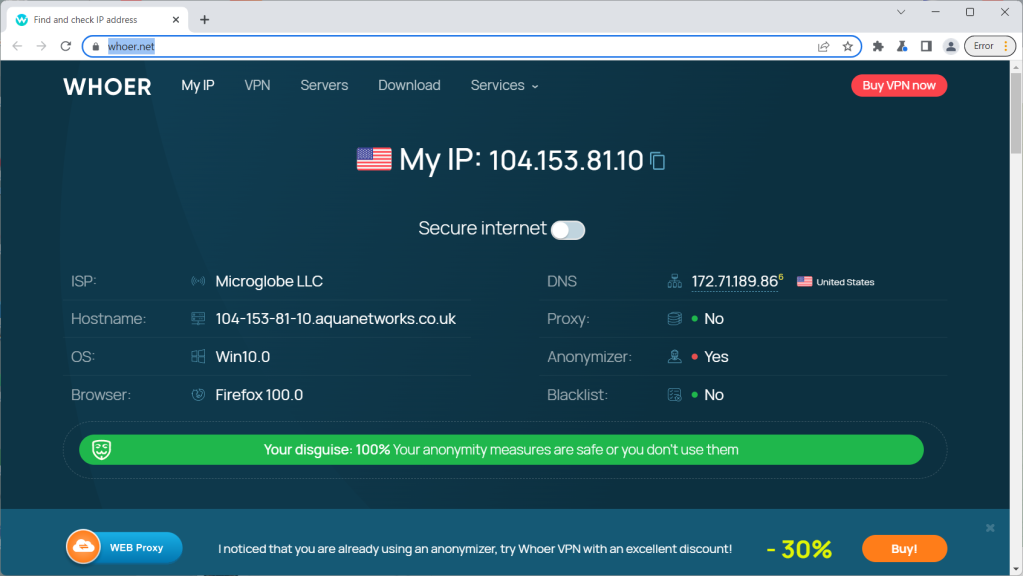Screen dimensions: 1023x576
Task: Minimize the Chrome window
Action: coord(936,12)
